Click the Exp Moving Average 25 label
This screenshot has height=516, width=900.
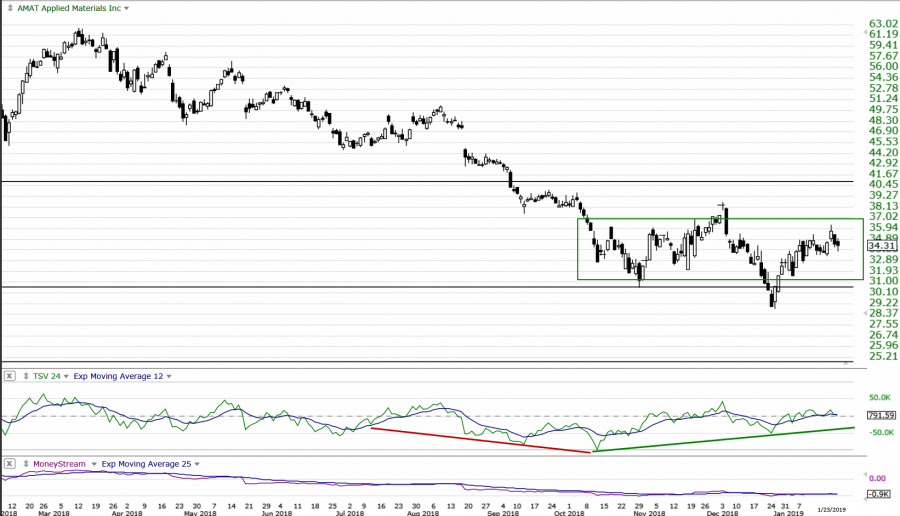coord(146,464)
